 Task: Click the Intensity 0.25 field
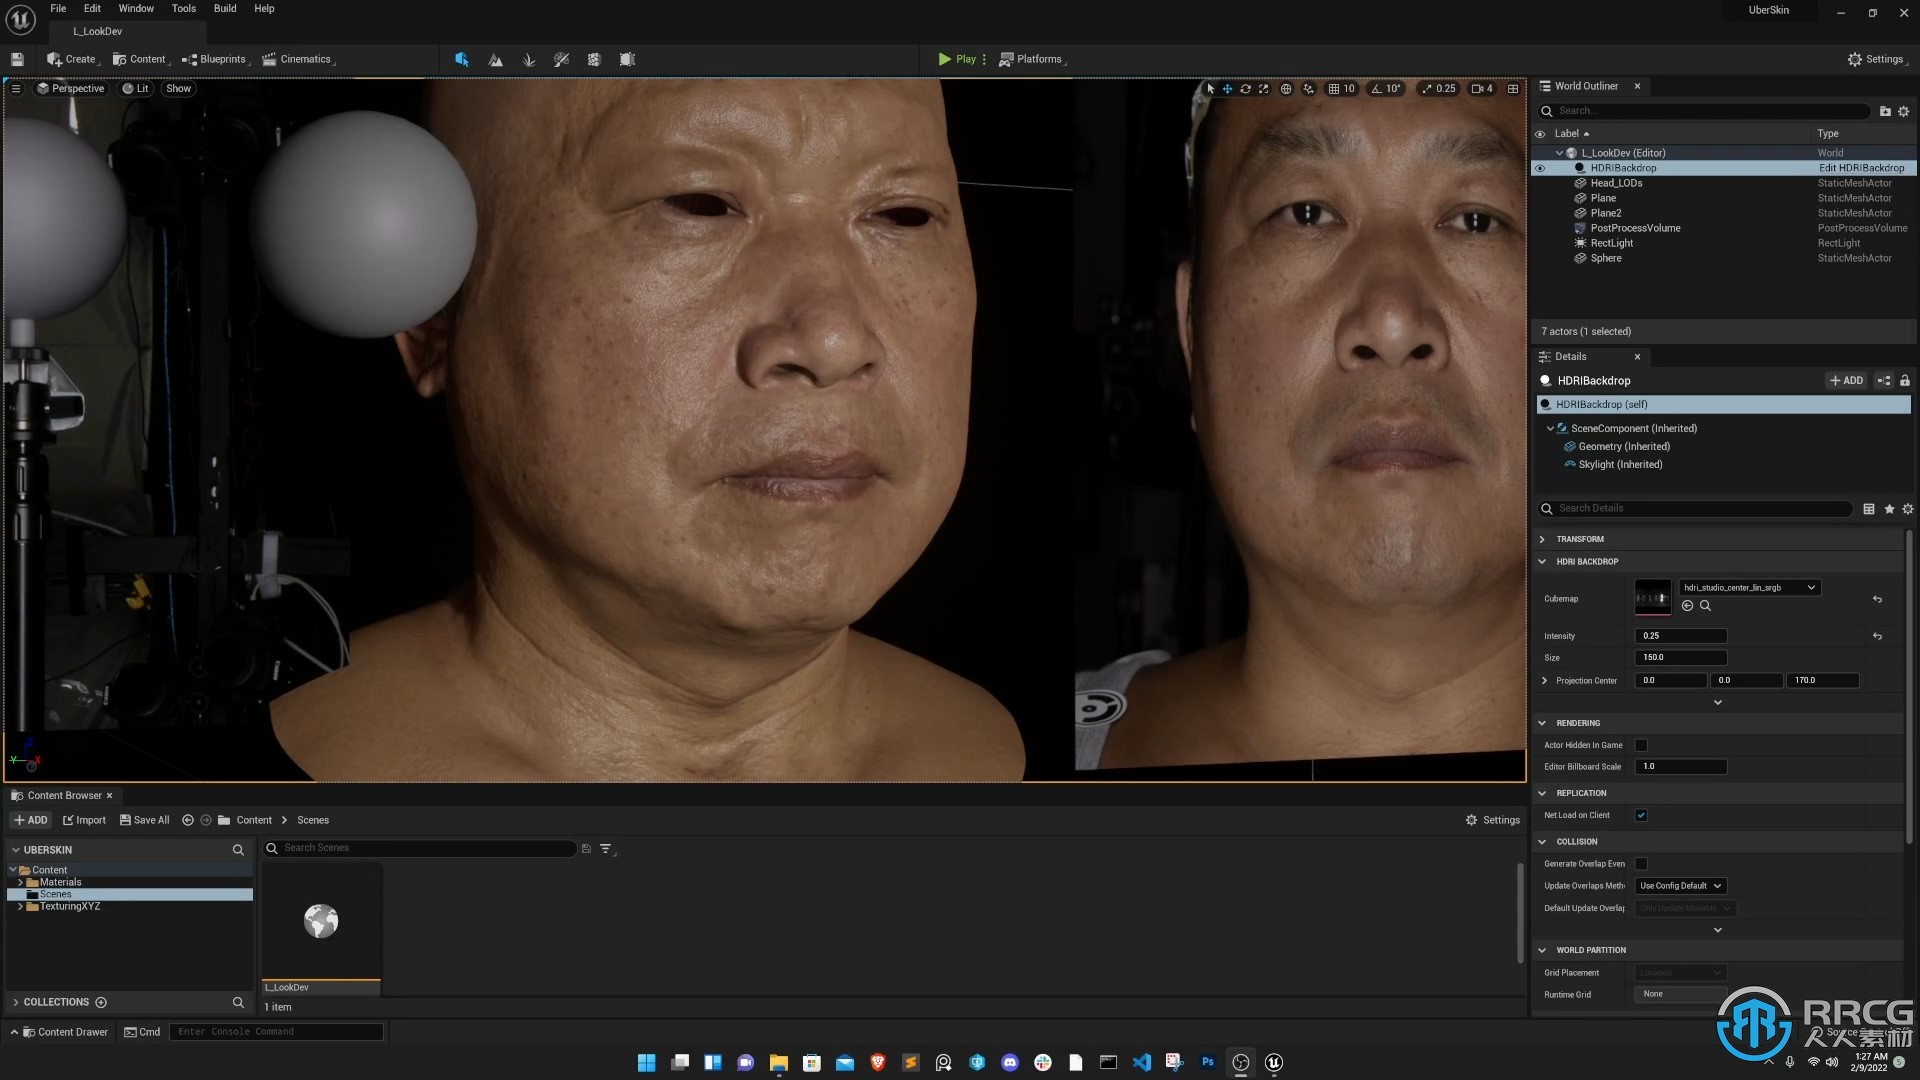(x=1681, y=636)
